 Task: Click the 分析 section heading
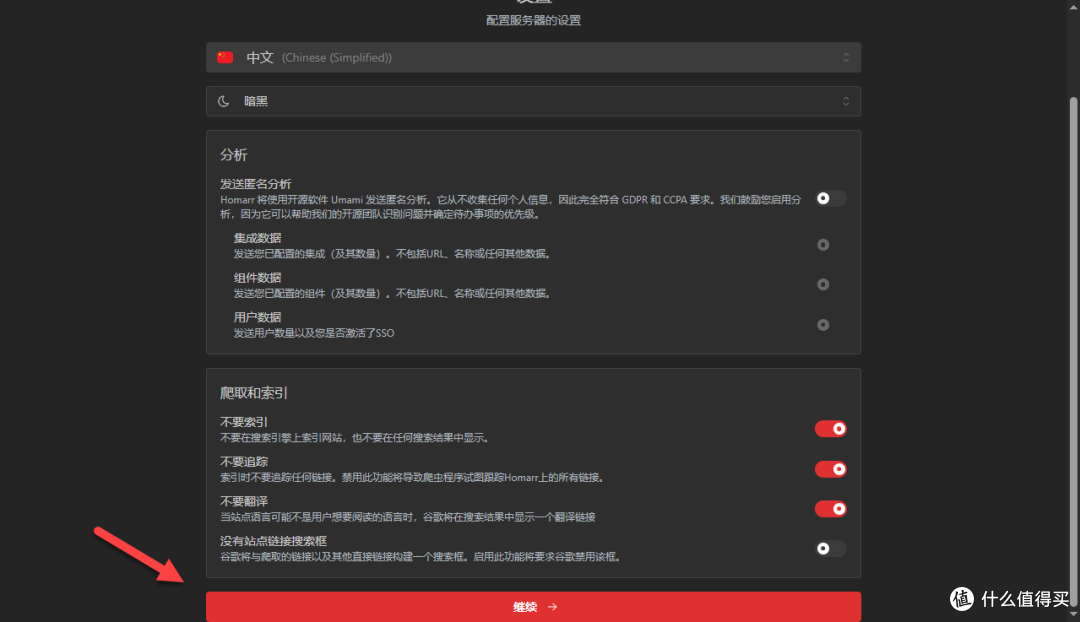coord(233,155)
